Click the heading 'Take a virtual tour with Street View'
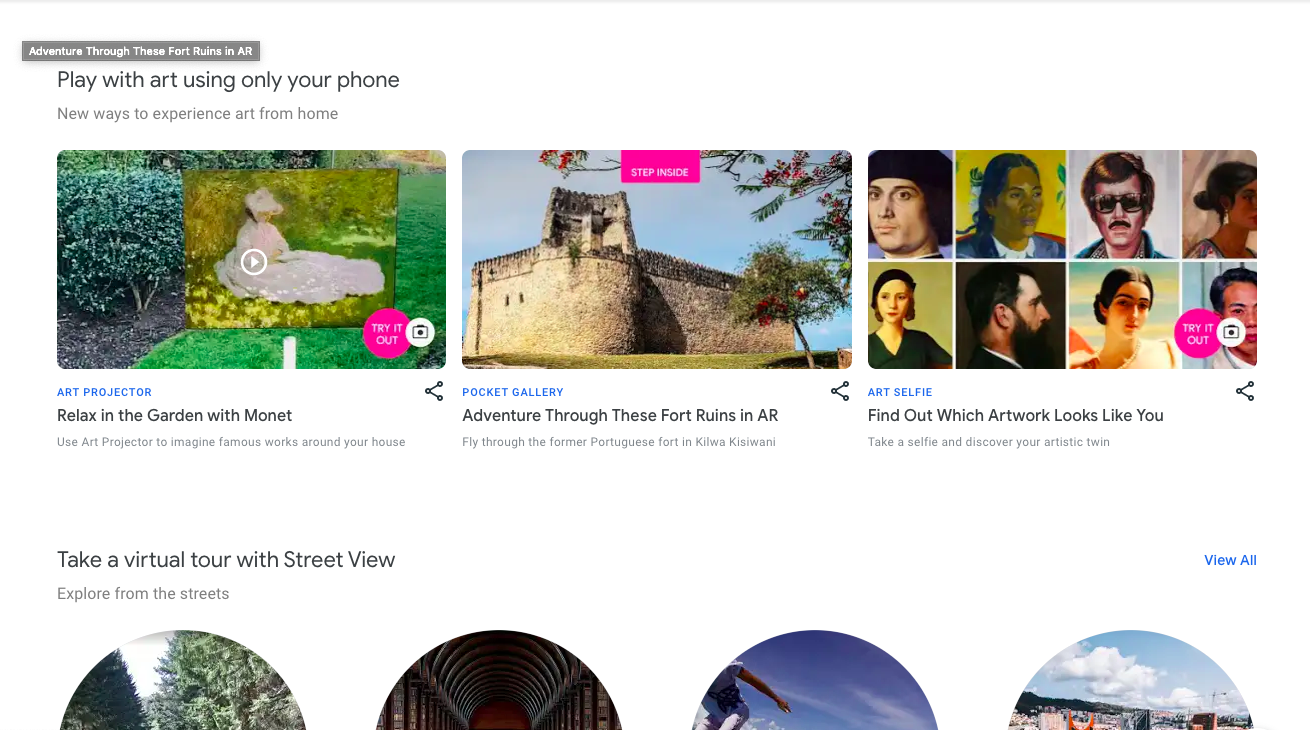Image resolution: width=1310 pixels, height=730 pixels. tap(226, 560)
